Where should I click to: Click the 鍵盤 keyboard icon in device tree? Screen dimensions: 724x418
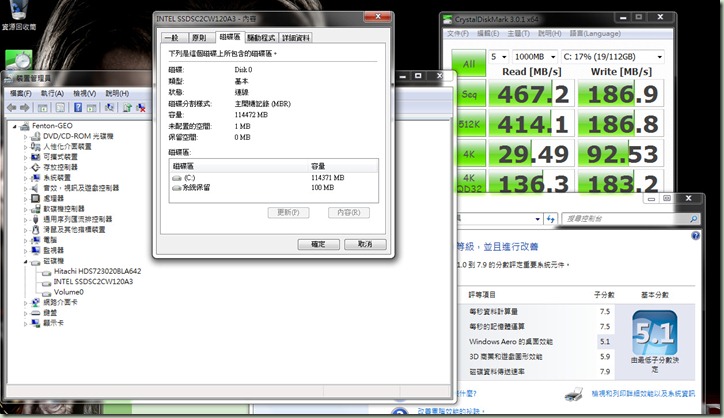(36, 313)
